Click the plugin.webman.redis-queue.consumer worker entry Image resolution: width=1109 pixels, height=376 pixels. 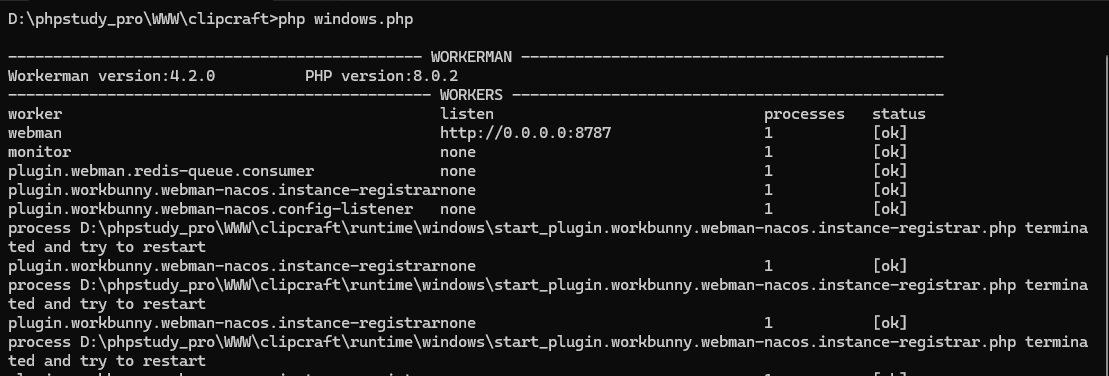(x=161, y=171)
